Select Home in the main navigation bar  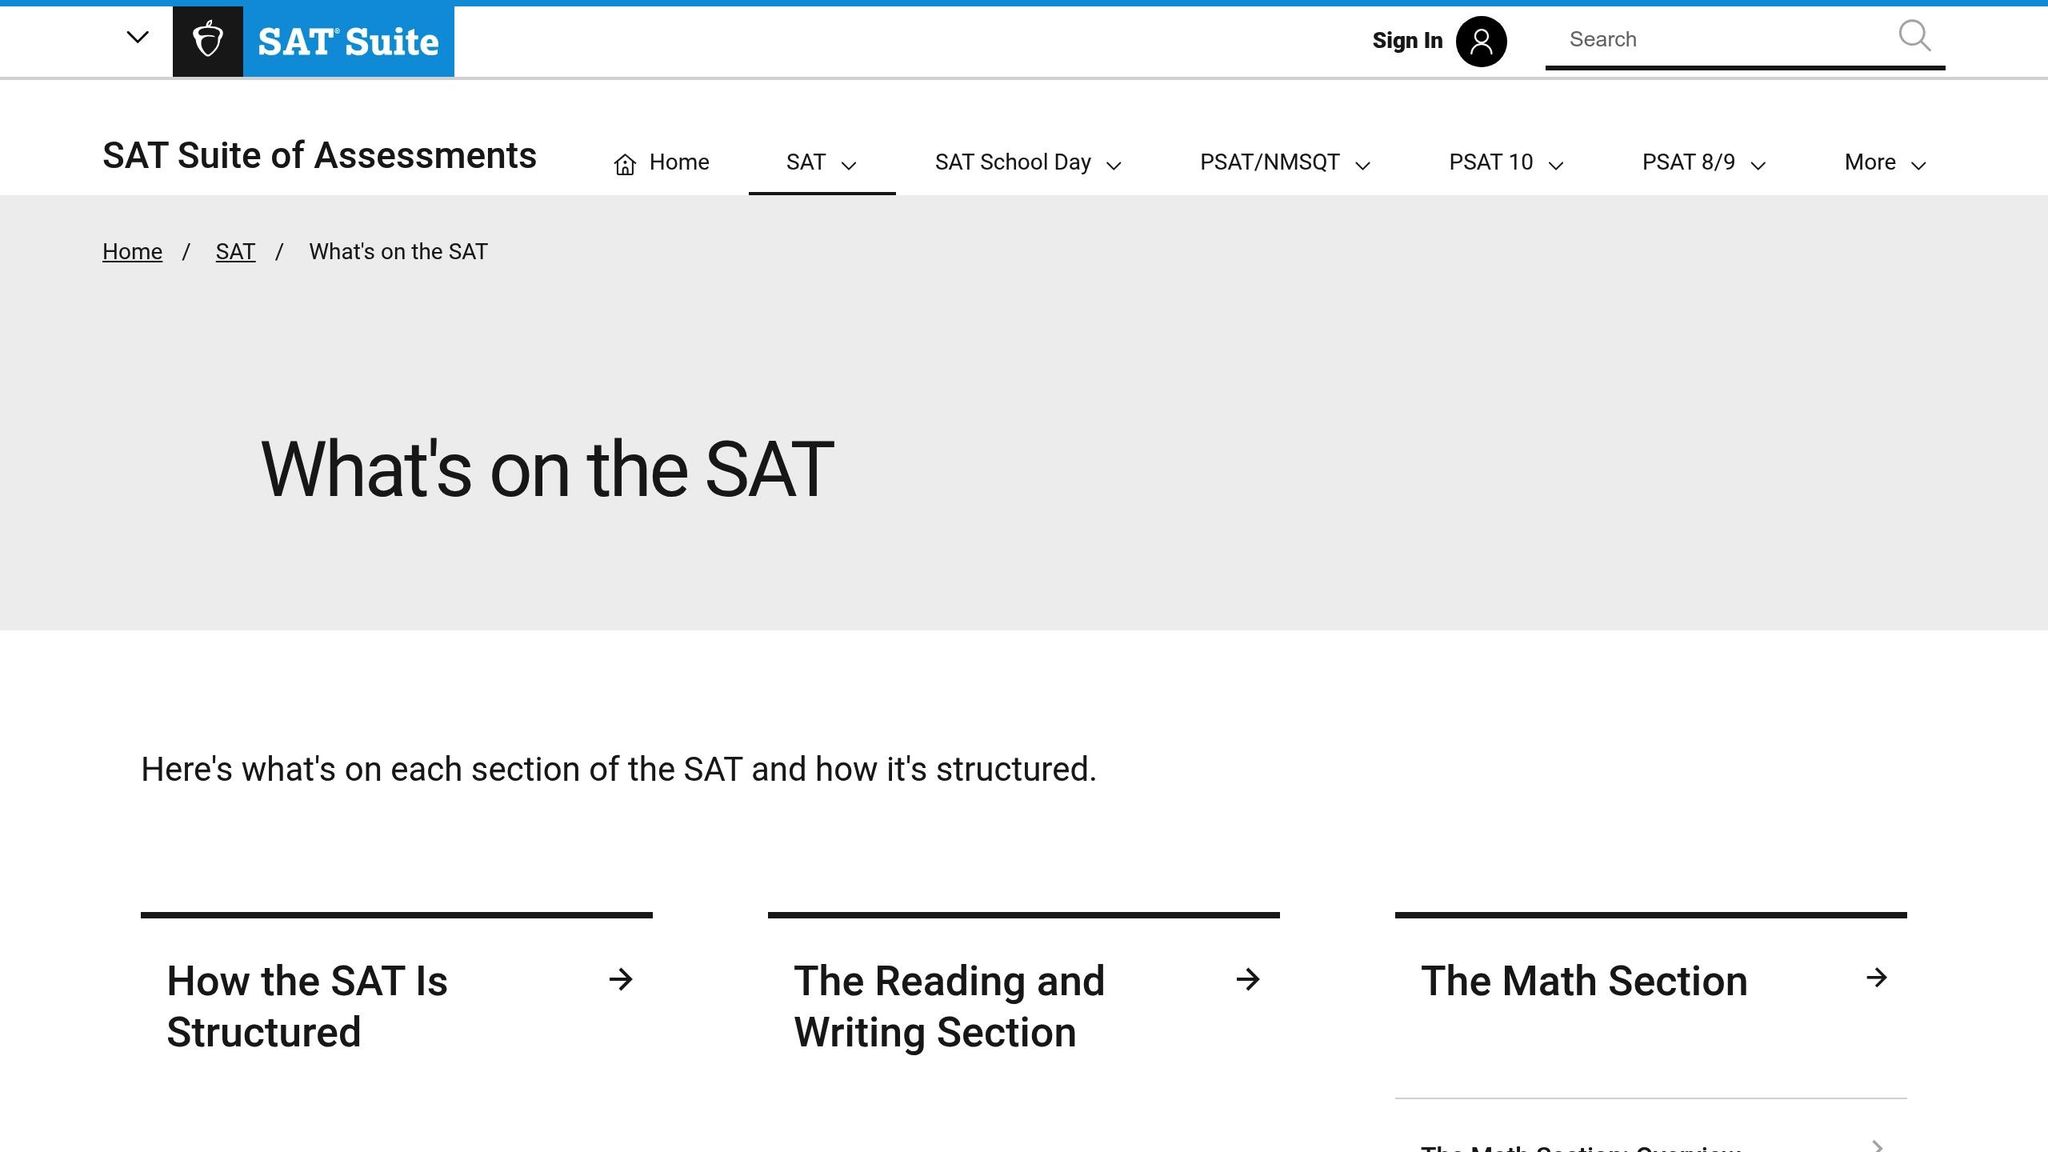[x=678, y=162]
